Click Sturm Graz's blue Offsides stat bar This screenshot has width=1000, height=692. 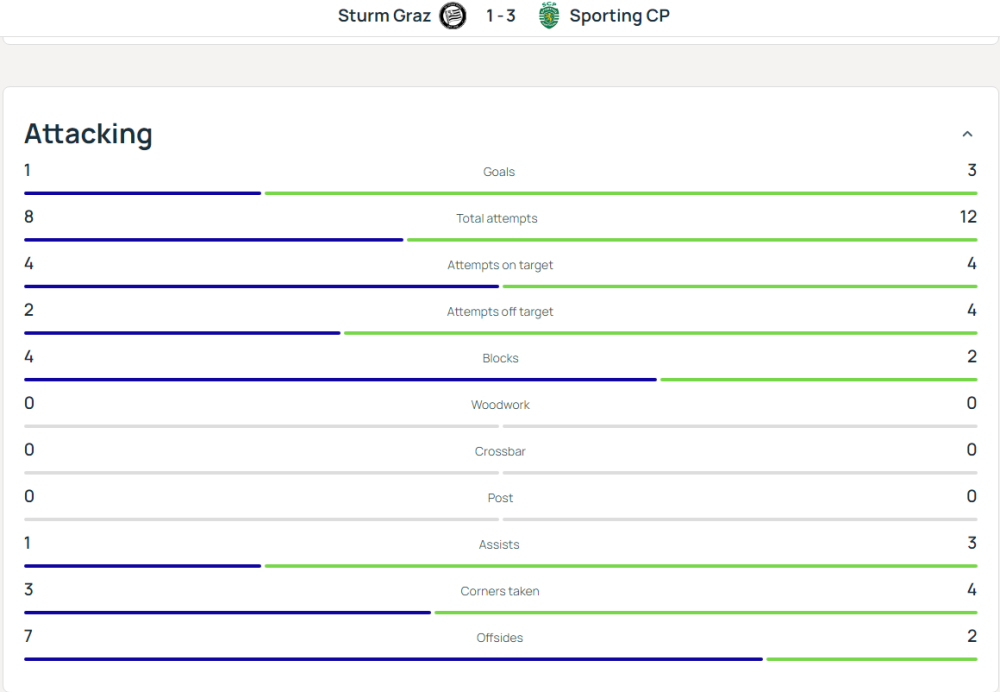click(394, 659)
